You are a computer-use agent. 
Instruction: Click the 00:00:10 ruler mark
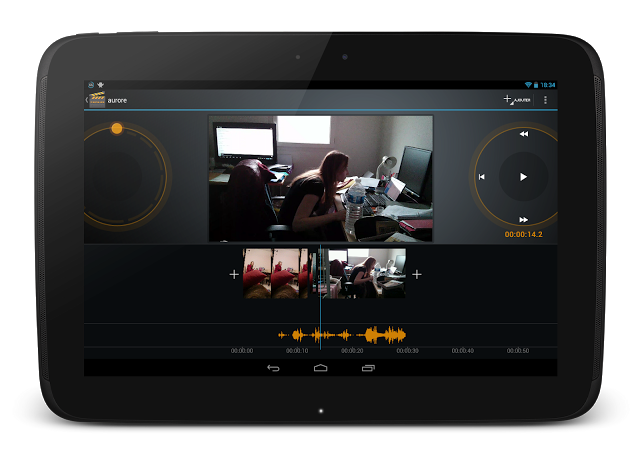pyautogui.click(x=297, y=351)
